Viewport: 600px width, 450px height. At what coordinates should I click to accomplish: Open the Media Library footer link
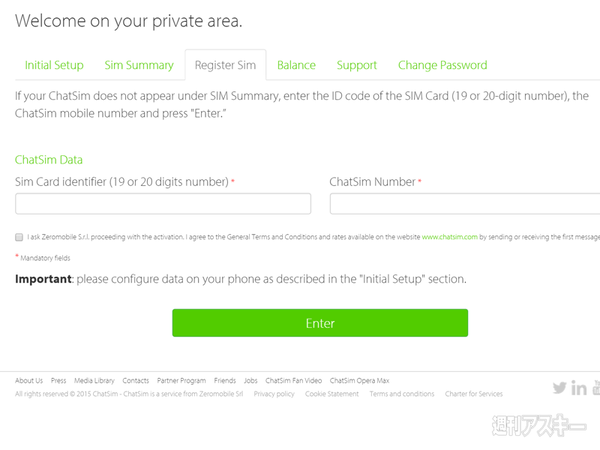pos(94,381)
